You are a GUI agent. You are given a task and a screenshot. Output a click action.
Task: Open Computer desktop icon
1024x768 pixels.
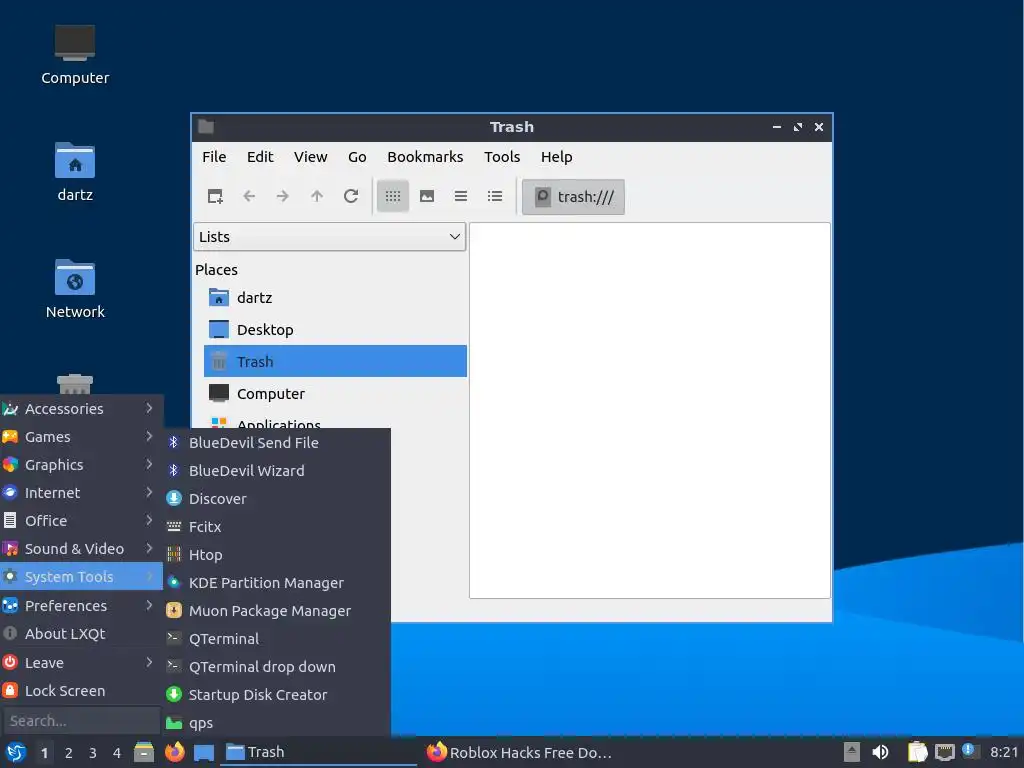click(75, 55)
